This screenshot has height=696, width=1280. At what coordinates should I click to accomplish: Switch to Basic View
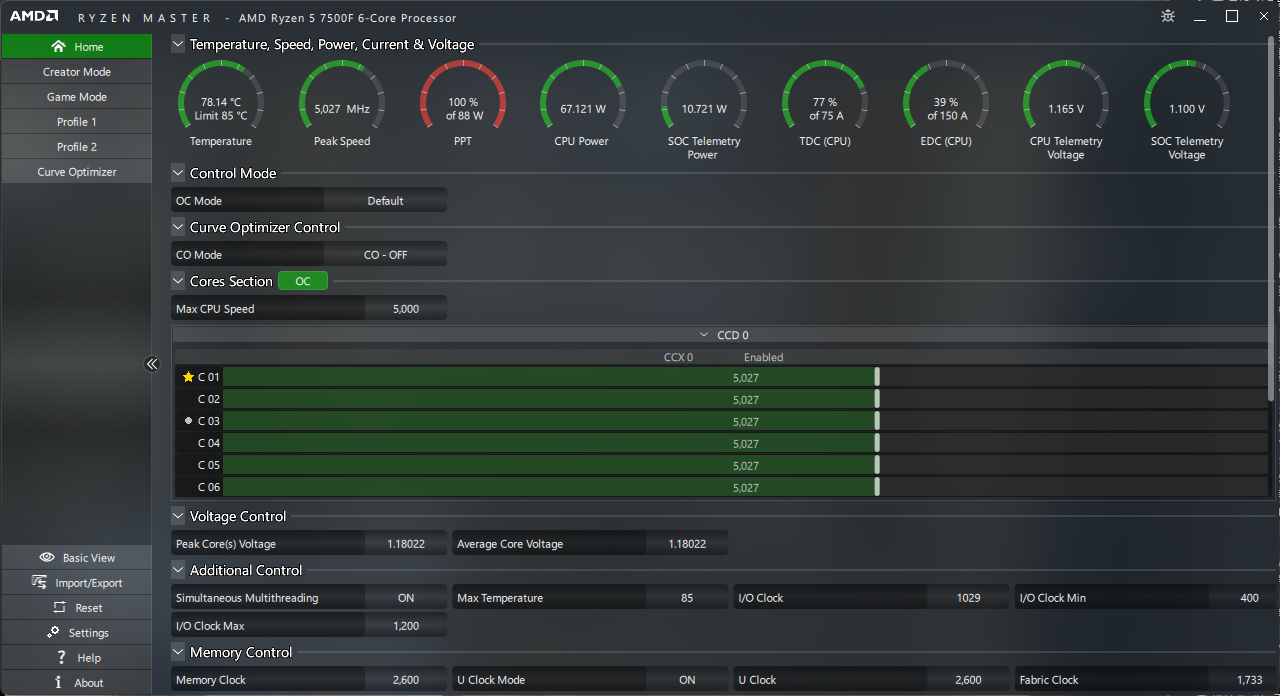(76, 558)
